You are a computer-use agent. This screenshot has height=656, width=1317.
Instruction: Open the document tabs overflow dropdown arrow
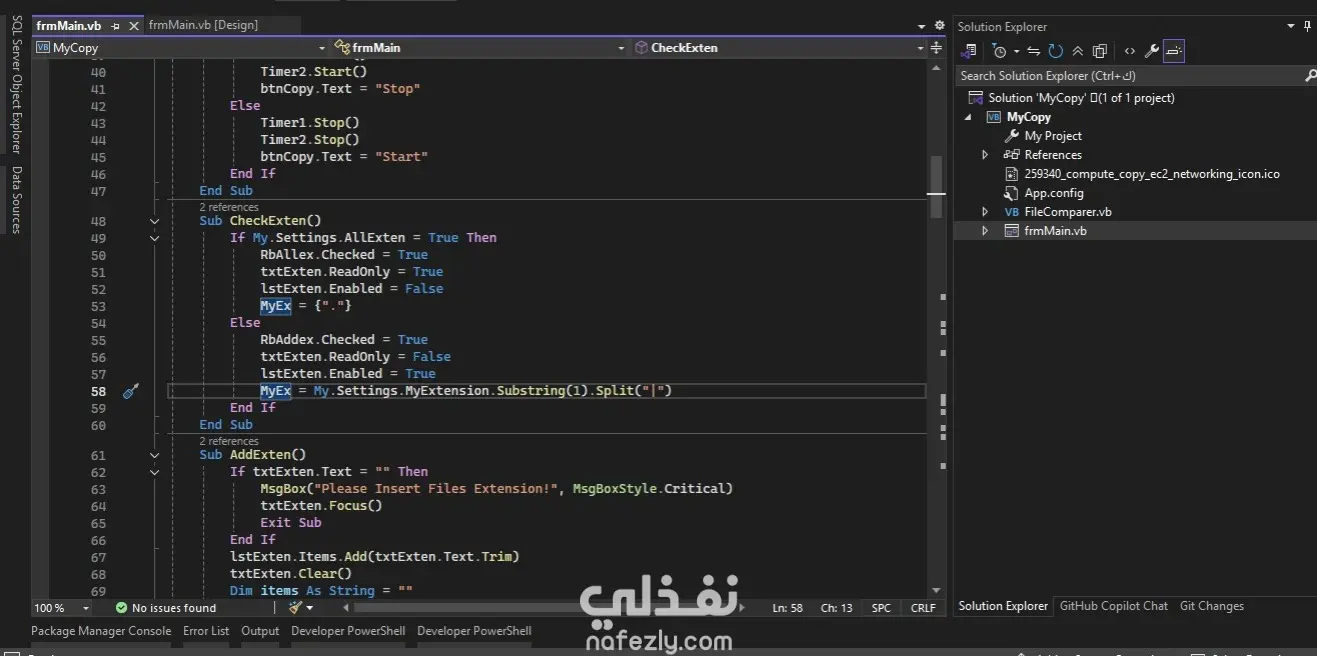(x=922, y=26)
